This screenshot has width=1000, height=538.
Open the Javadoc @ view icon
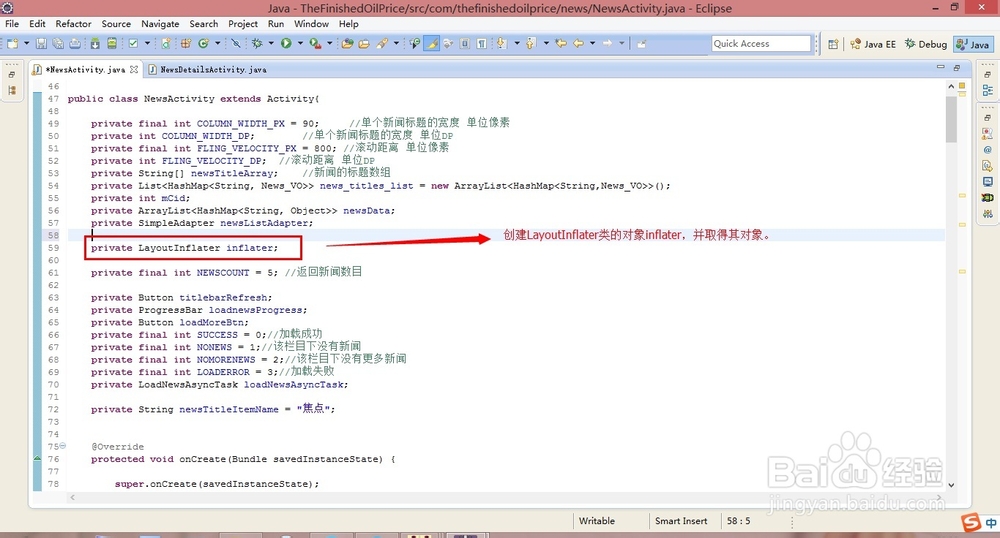point(987,150)
